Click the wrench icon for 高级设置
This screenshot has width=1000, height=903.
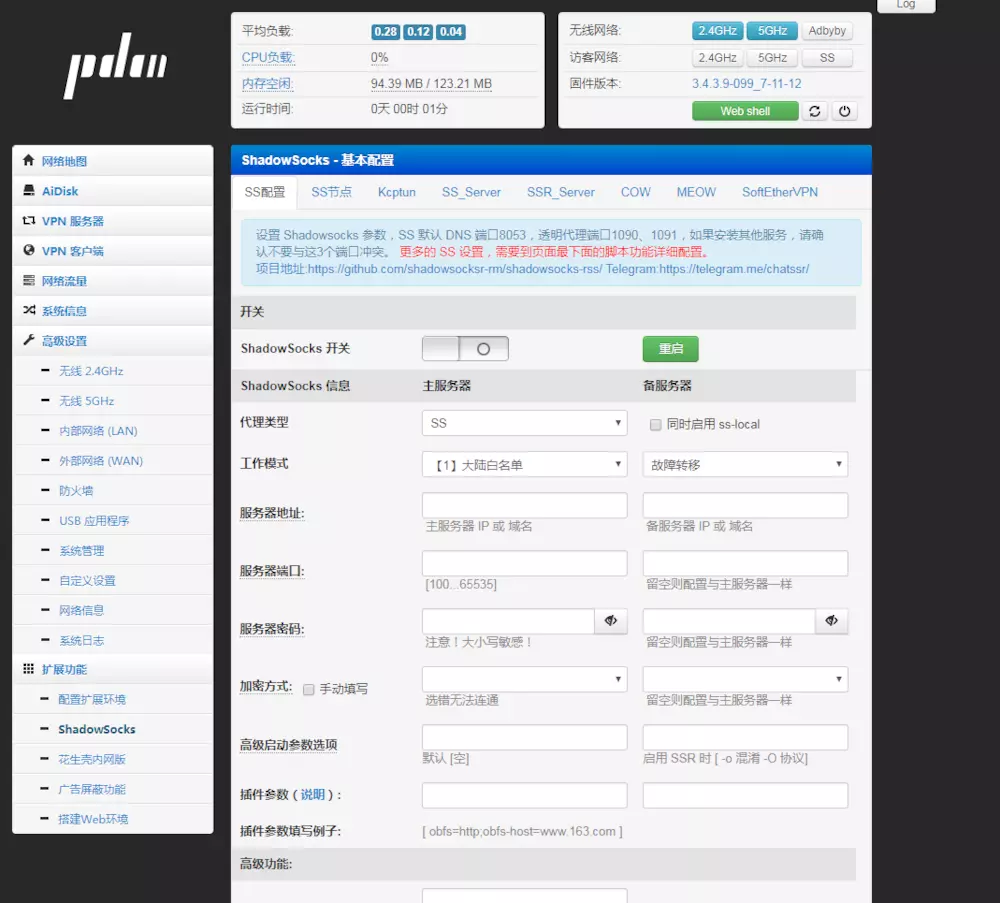pos(29,341)
